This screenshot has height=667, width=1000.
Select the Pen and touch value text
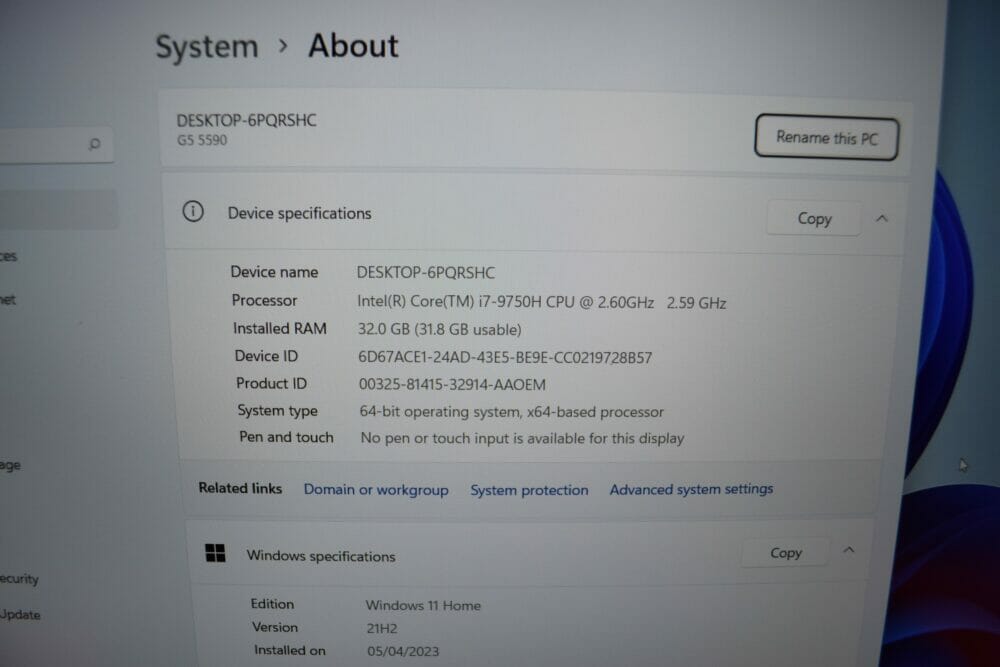[522, 438]
